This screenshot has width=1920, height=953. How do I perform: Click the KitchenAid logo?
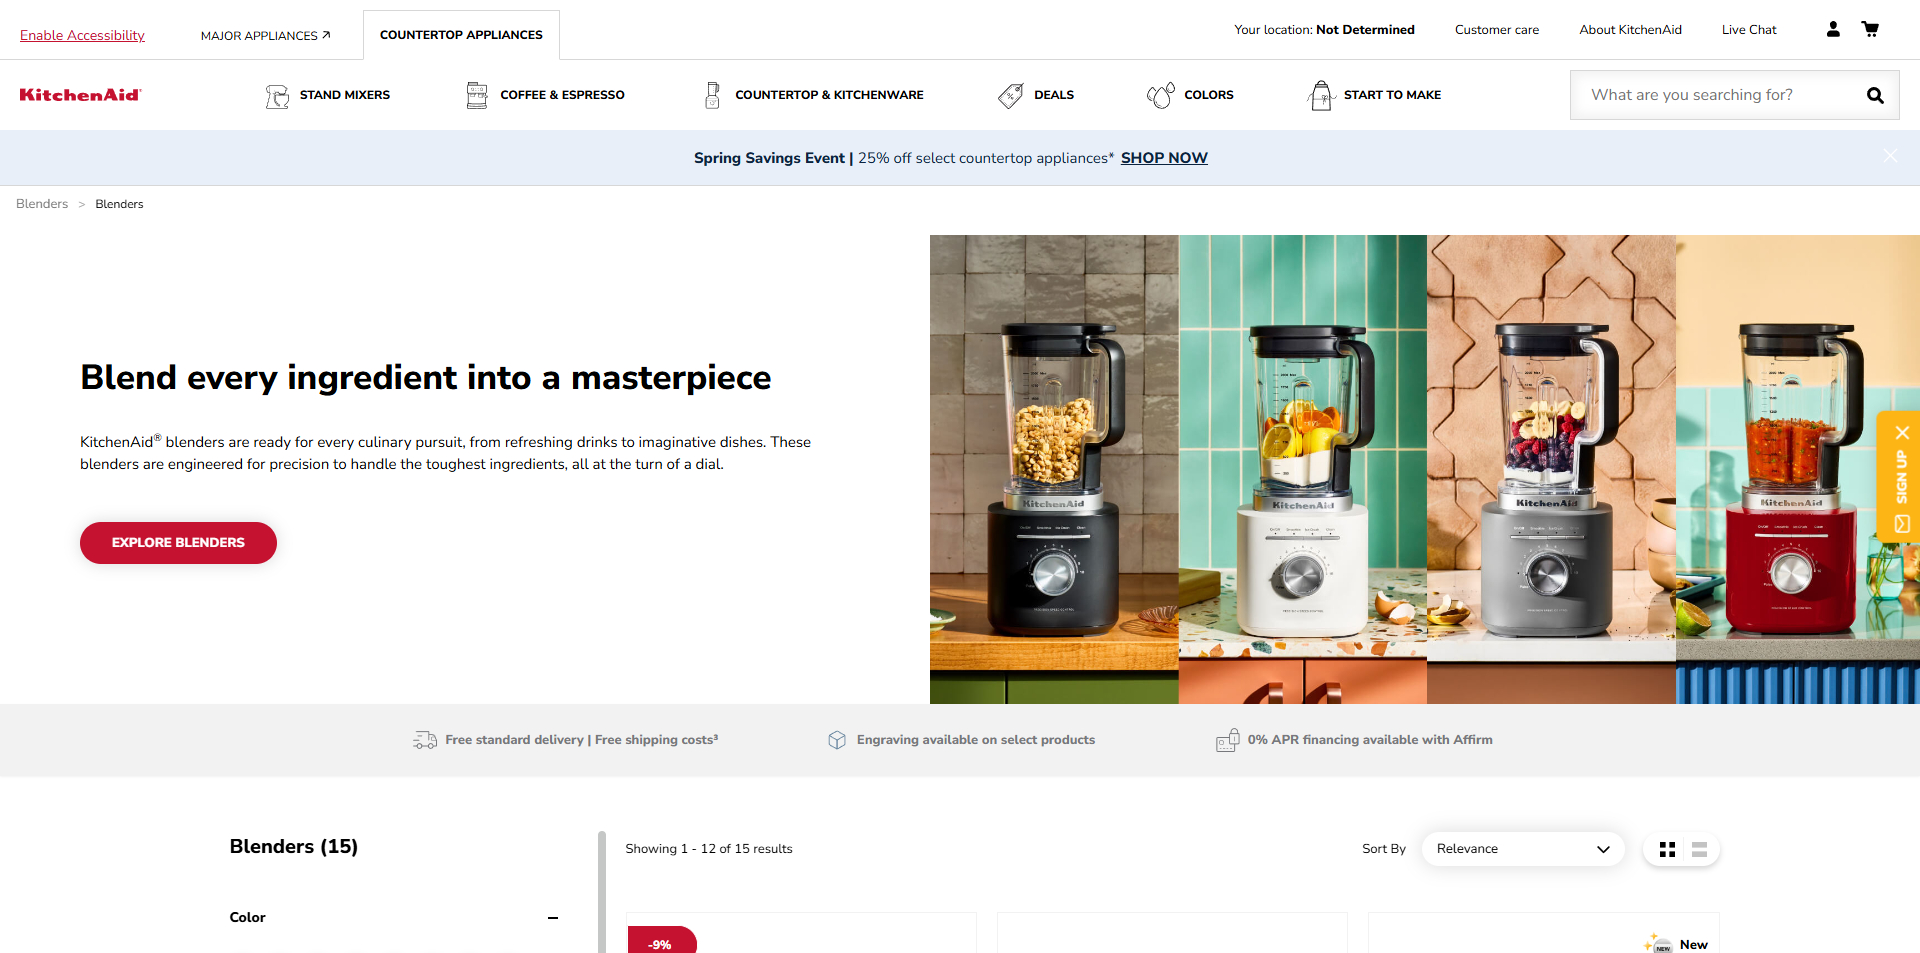(x=80, y=95)
